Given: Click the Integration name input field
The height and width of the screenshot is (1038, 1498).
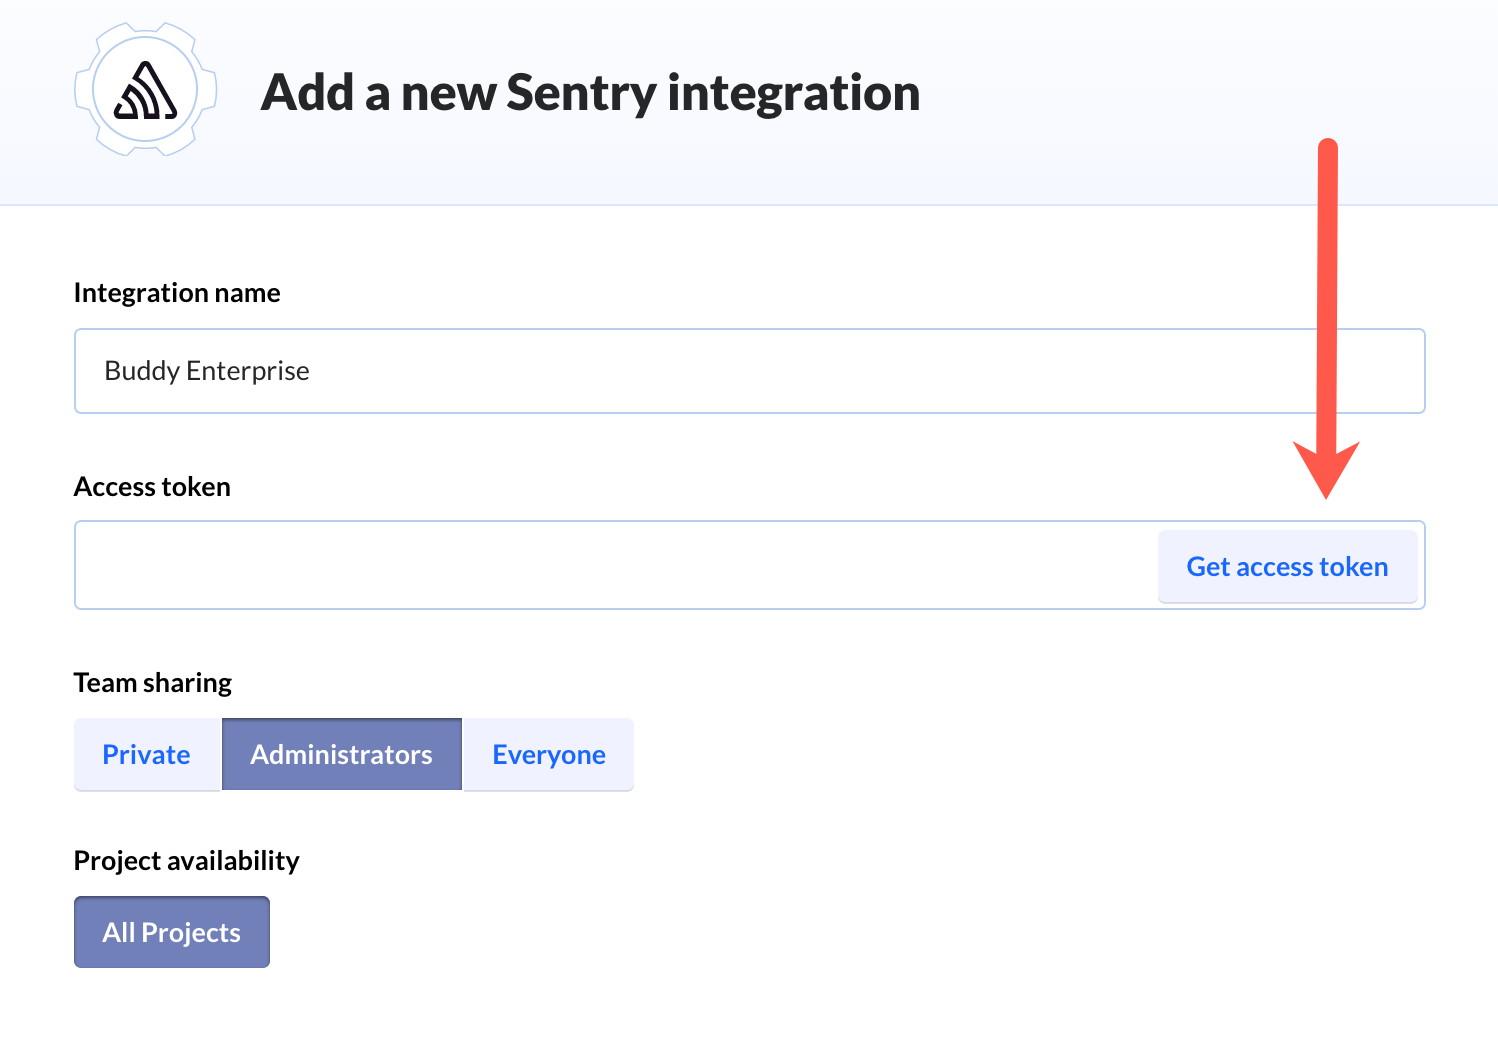Looking at the screenshot, I should click(x=749, y=371).
